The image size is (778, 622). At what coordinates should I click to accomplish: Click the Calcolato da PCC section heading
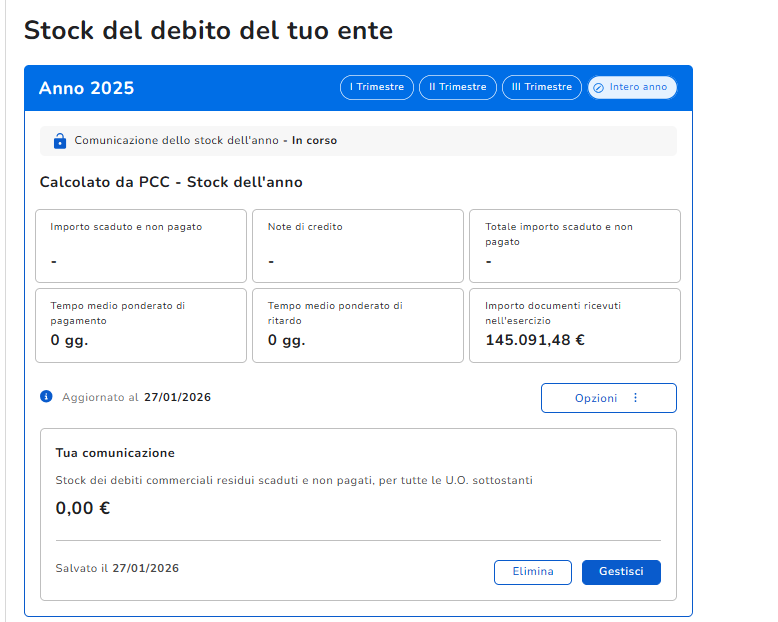click(171, 182)
